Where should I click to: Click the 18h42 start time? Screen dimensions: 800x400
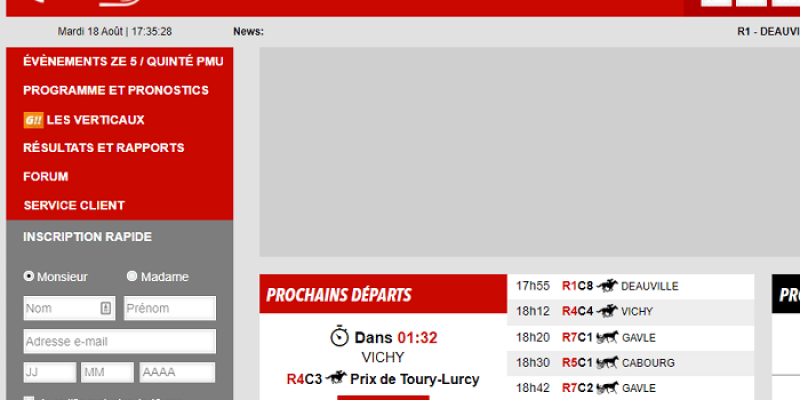pyautogui.click(x=533, y=388)
